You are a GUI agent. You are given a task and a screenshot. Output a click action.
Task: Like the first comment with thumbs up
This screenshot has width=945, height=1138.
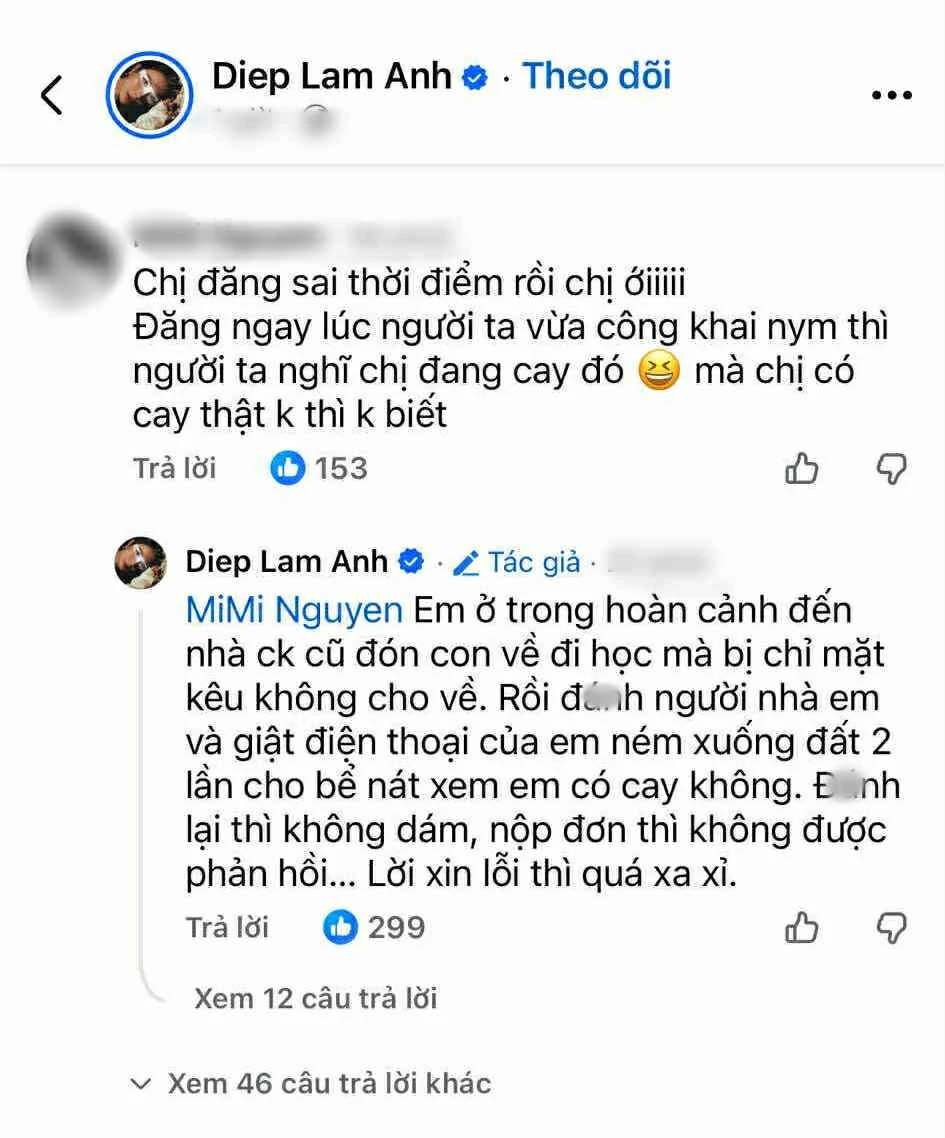point(801,468)
